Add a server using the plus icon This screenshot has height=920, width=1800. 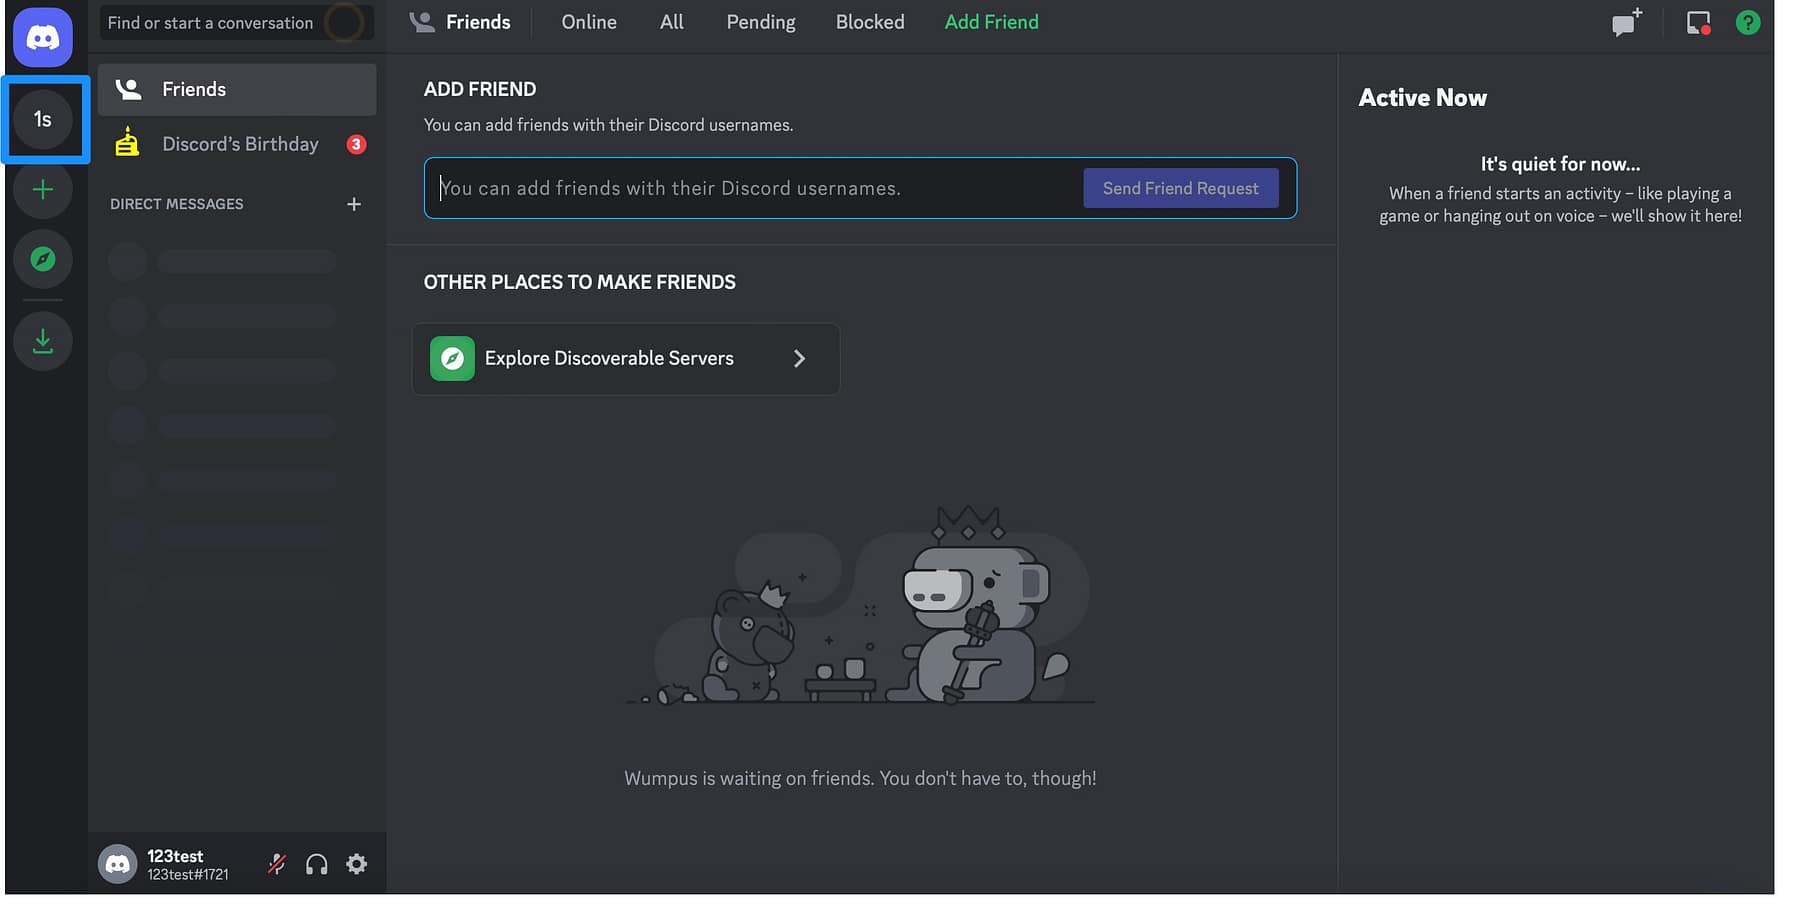coord(42,188)
